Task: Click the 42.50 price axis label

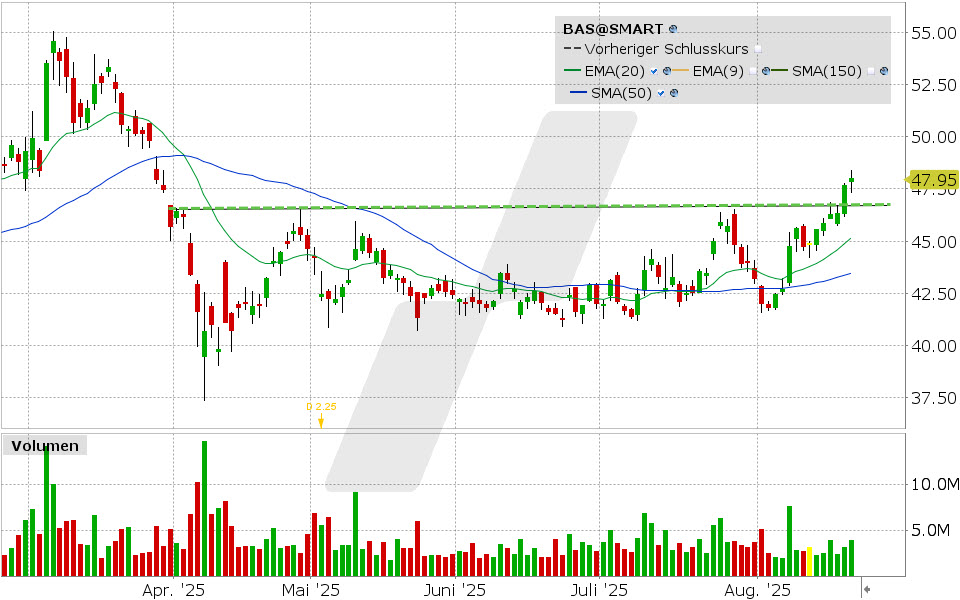Action: coord(934,294)
